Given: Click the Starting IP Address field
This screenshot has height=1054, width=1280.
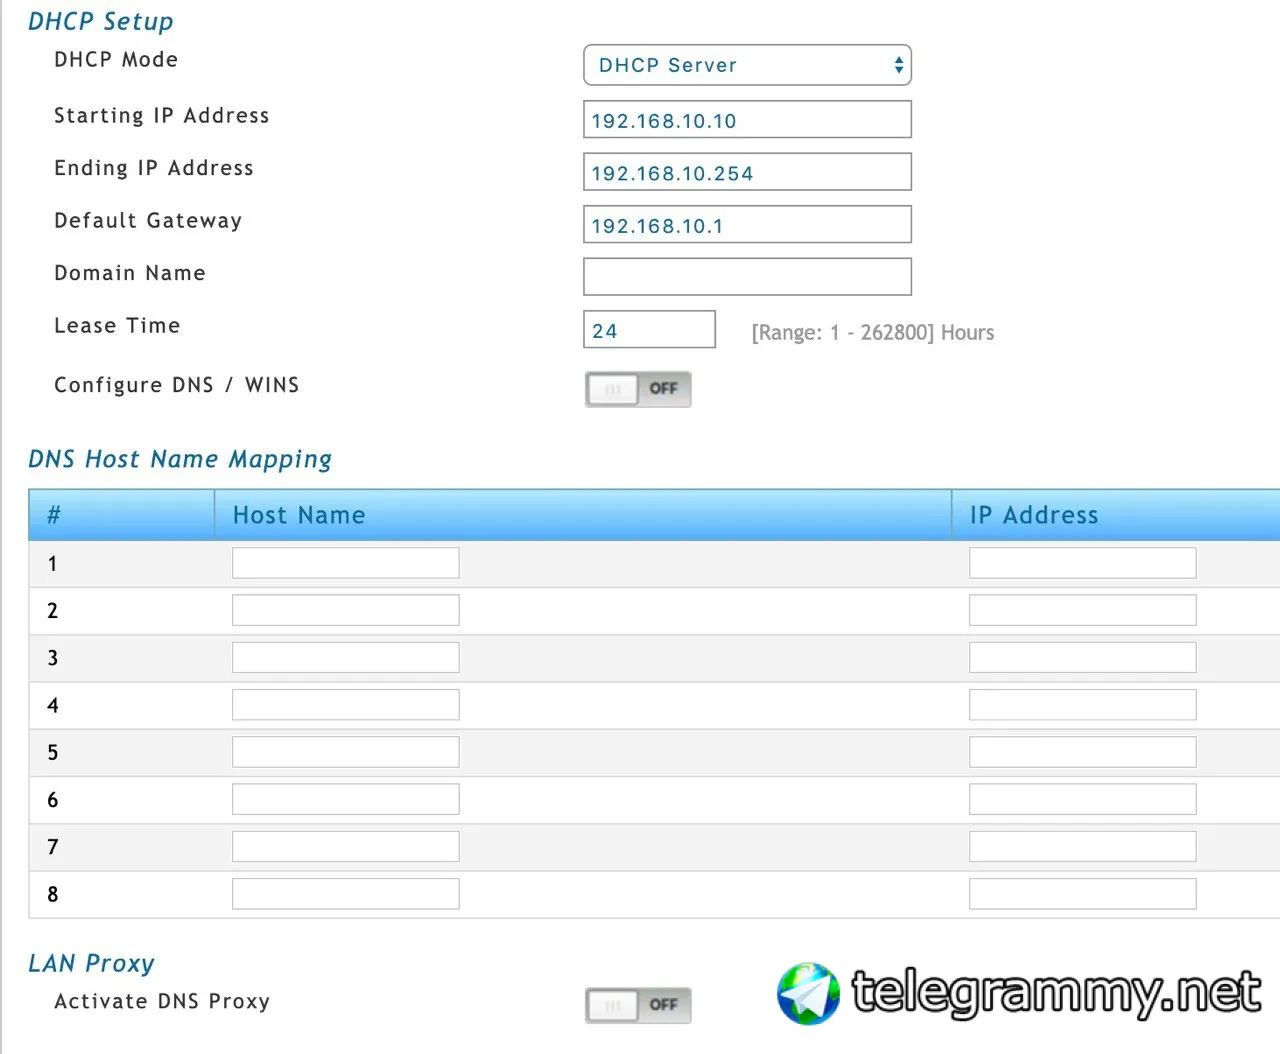Looking at the screenshot, I should coord(747,119).
